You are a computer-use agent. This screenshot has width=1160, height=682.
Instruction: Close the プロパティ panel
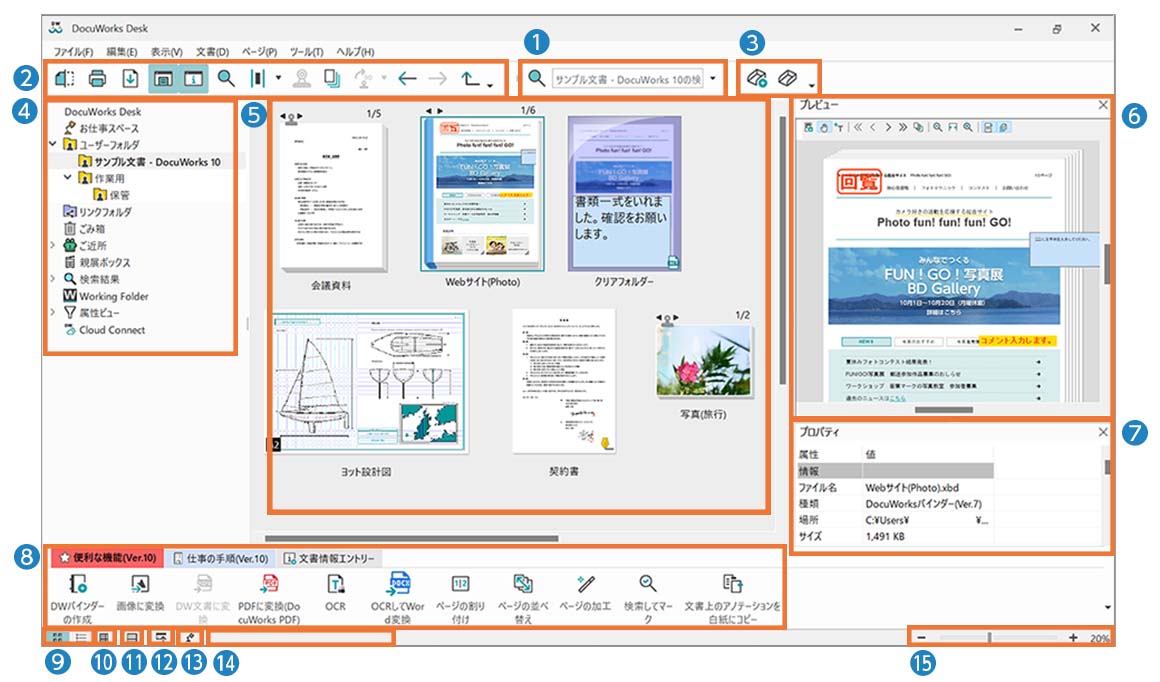[x=1102, y=432]
